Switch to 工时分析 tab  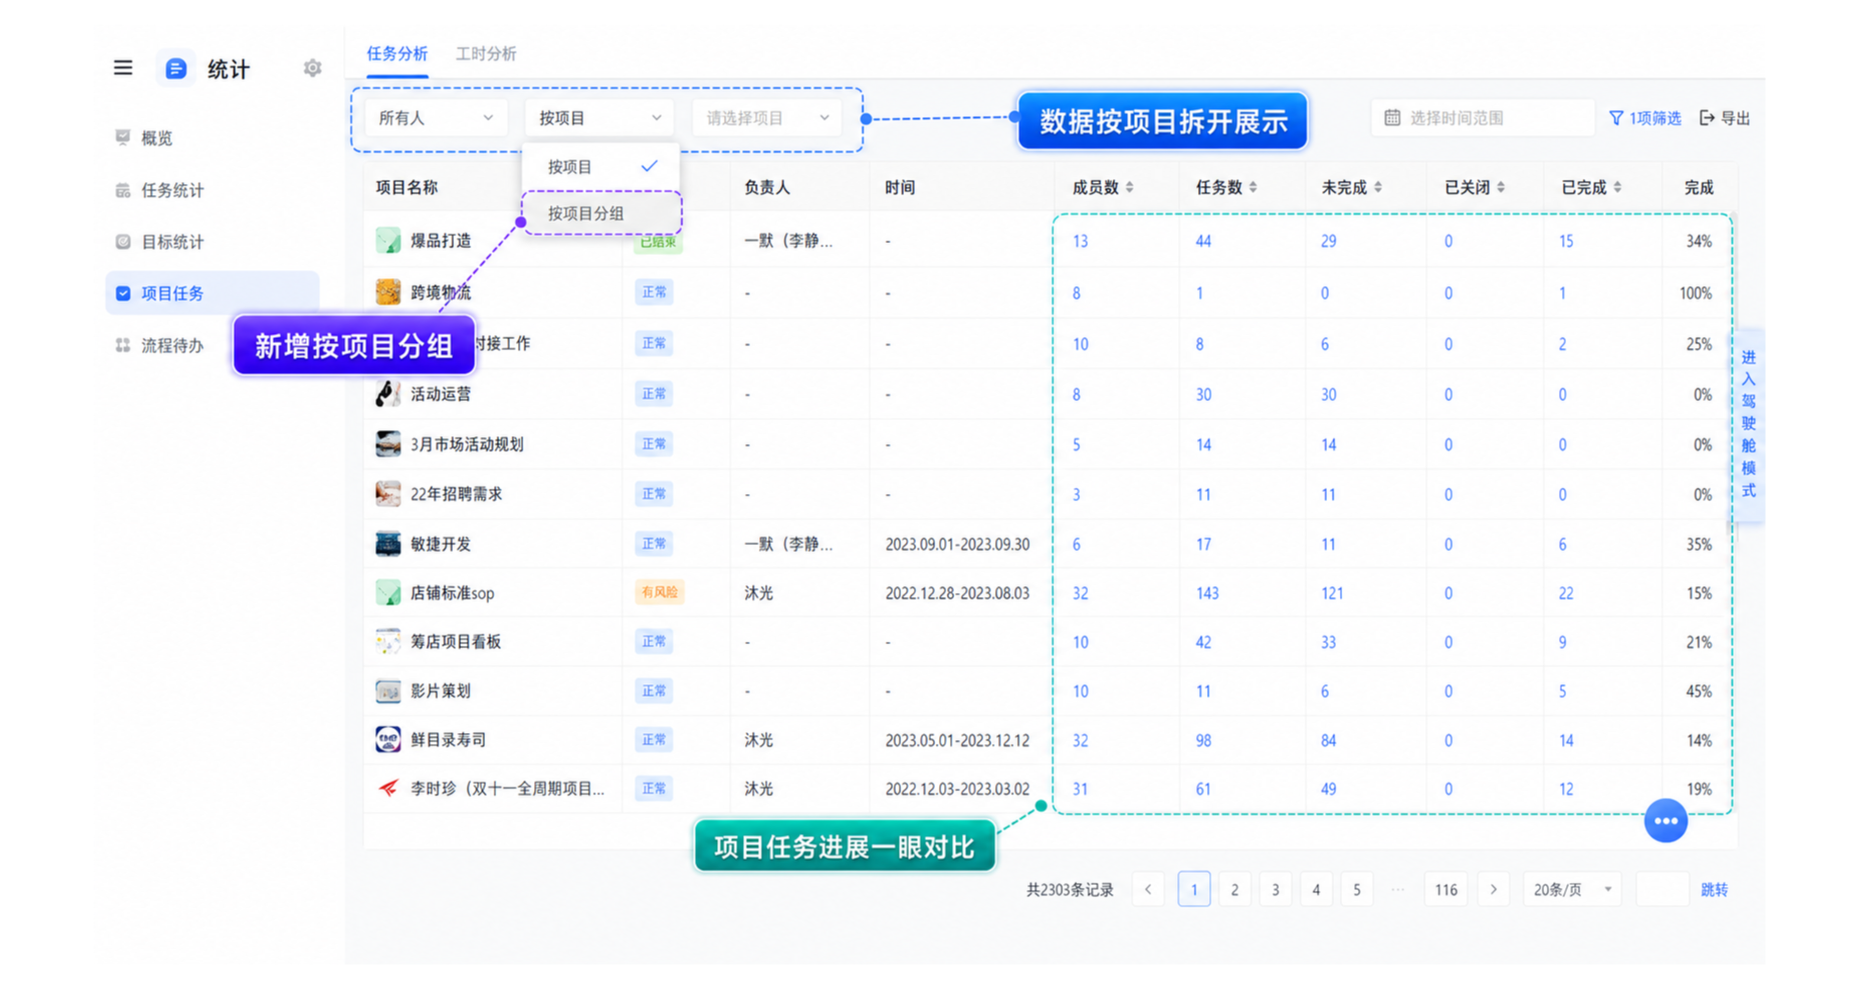click(x=486, y=54)
